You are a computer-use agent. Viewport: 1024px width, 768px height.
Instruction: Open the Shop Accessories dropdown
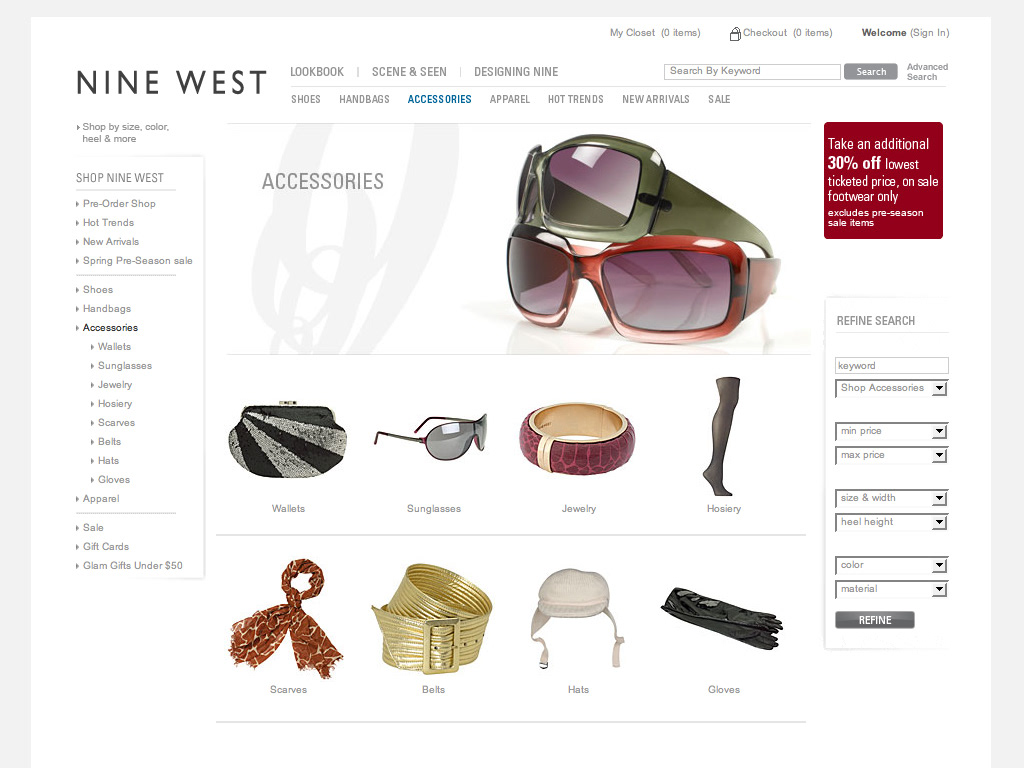tap(891, 388)
